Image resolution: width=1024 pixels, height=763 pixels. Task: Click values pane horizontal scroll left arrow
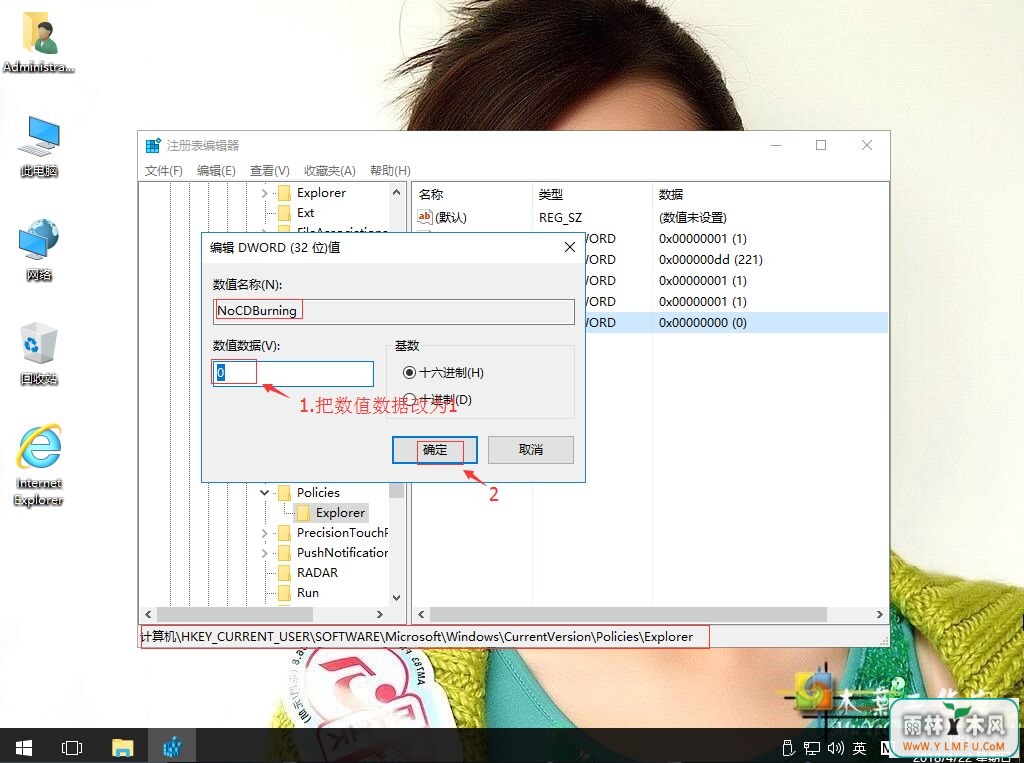pyautogui.click(x=421, y=615)
